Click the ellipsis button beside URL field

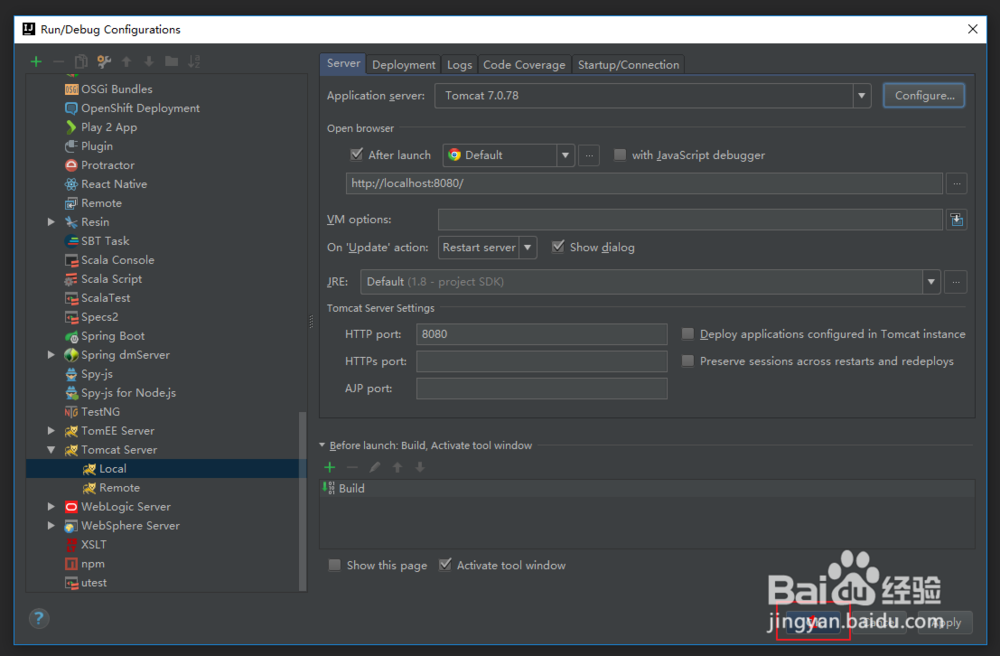[957, 184]
